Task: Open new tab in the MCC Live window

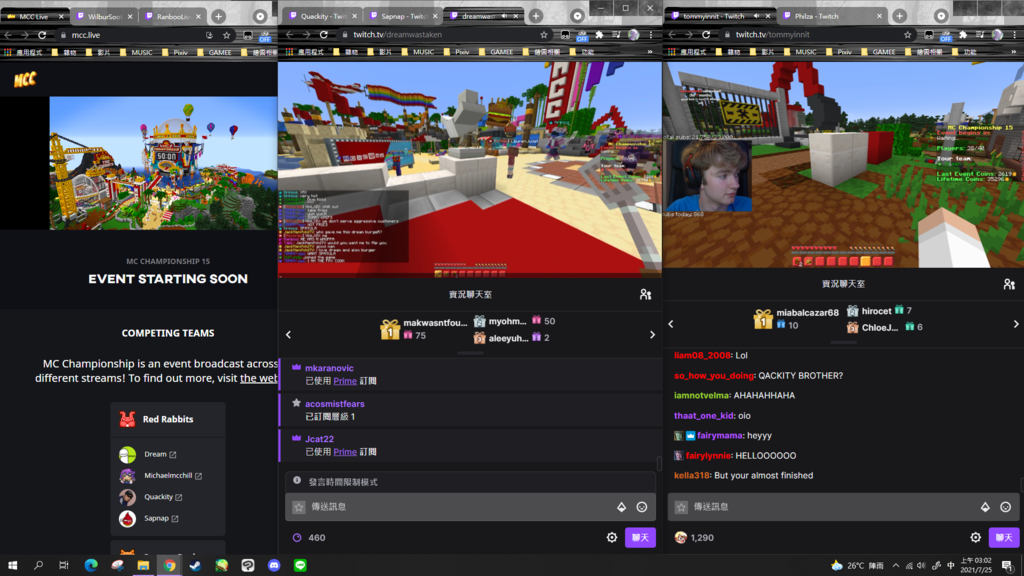Action: [219, 16]
